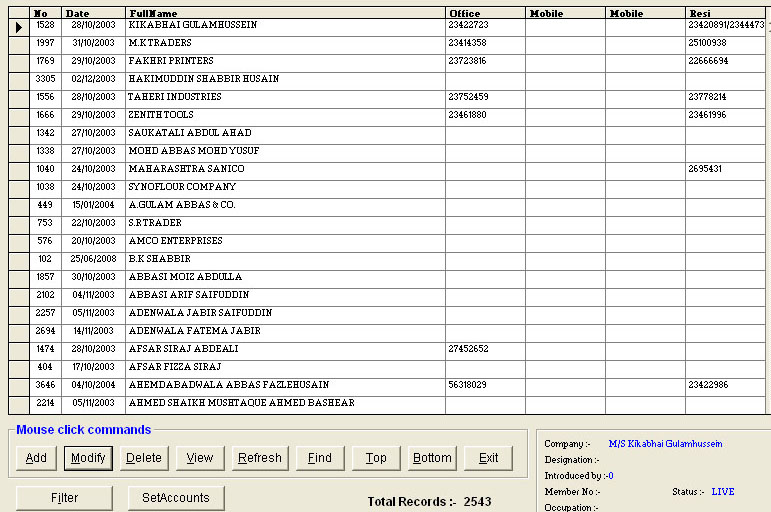The image size is (771, 512).
Task: Click record number 3646
Action: point(45,385)
